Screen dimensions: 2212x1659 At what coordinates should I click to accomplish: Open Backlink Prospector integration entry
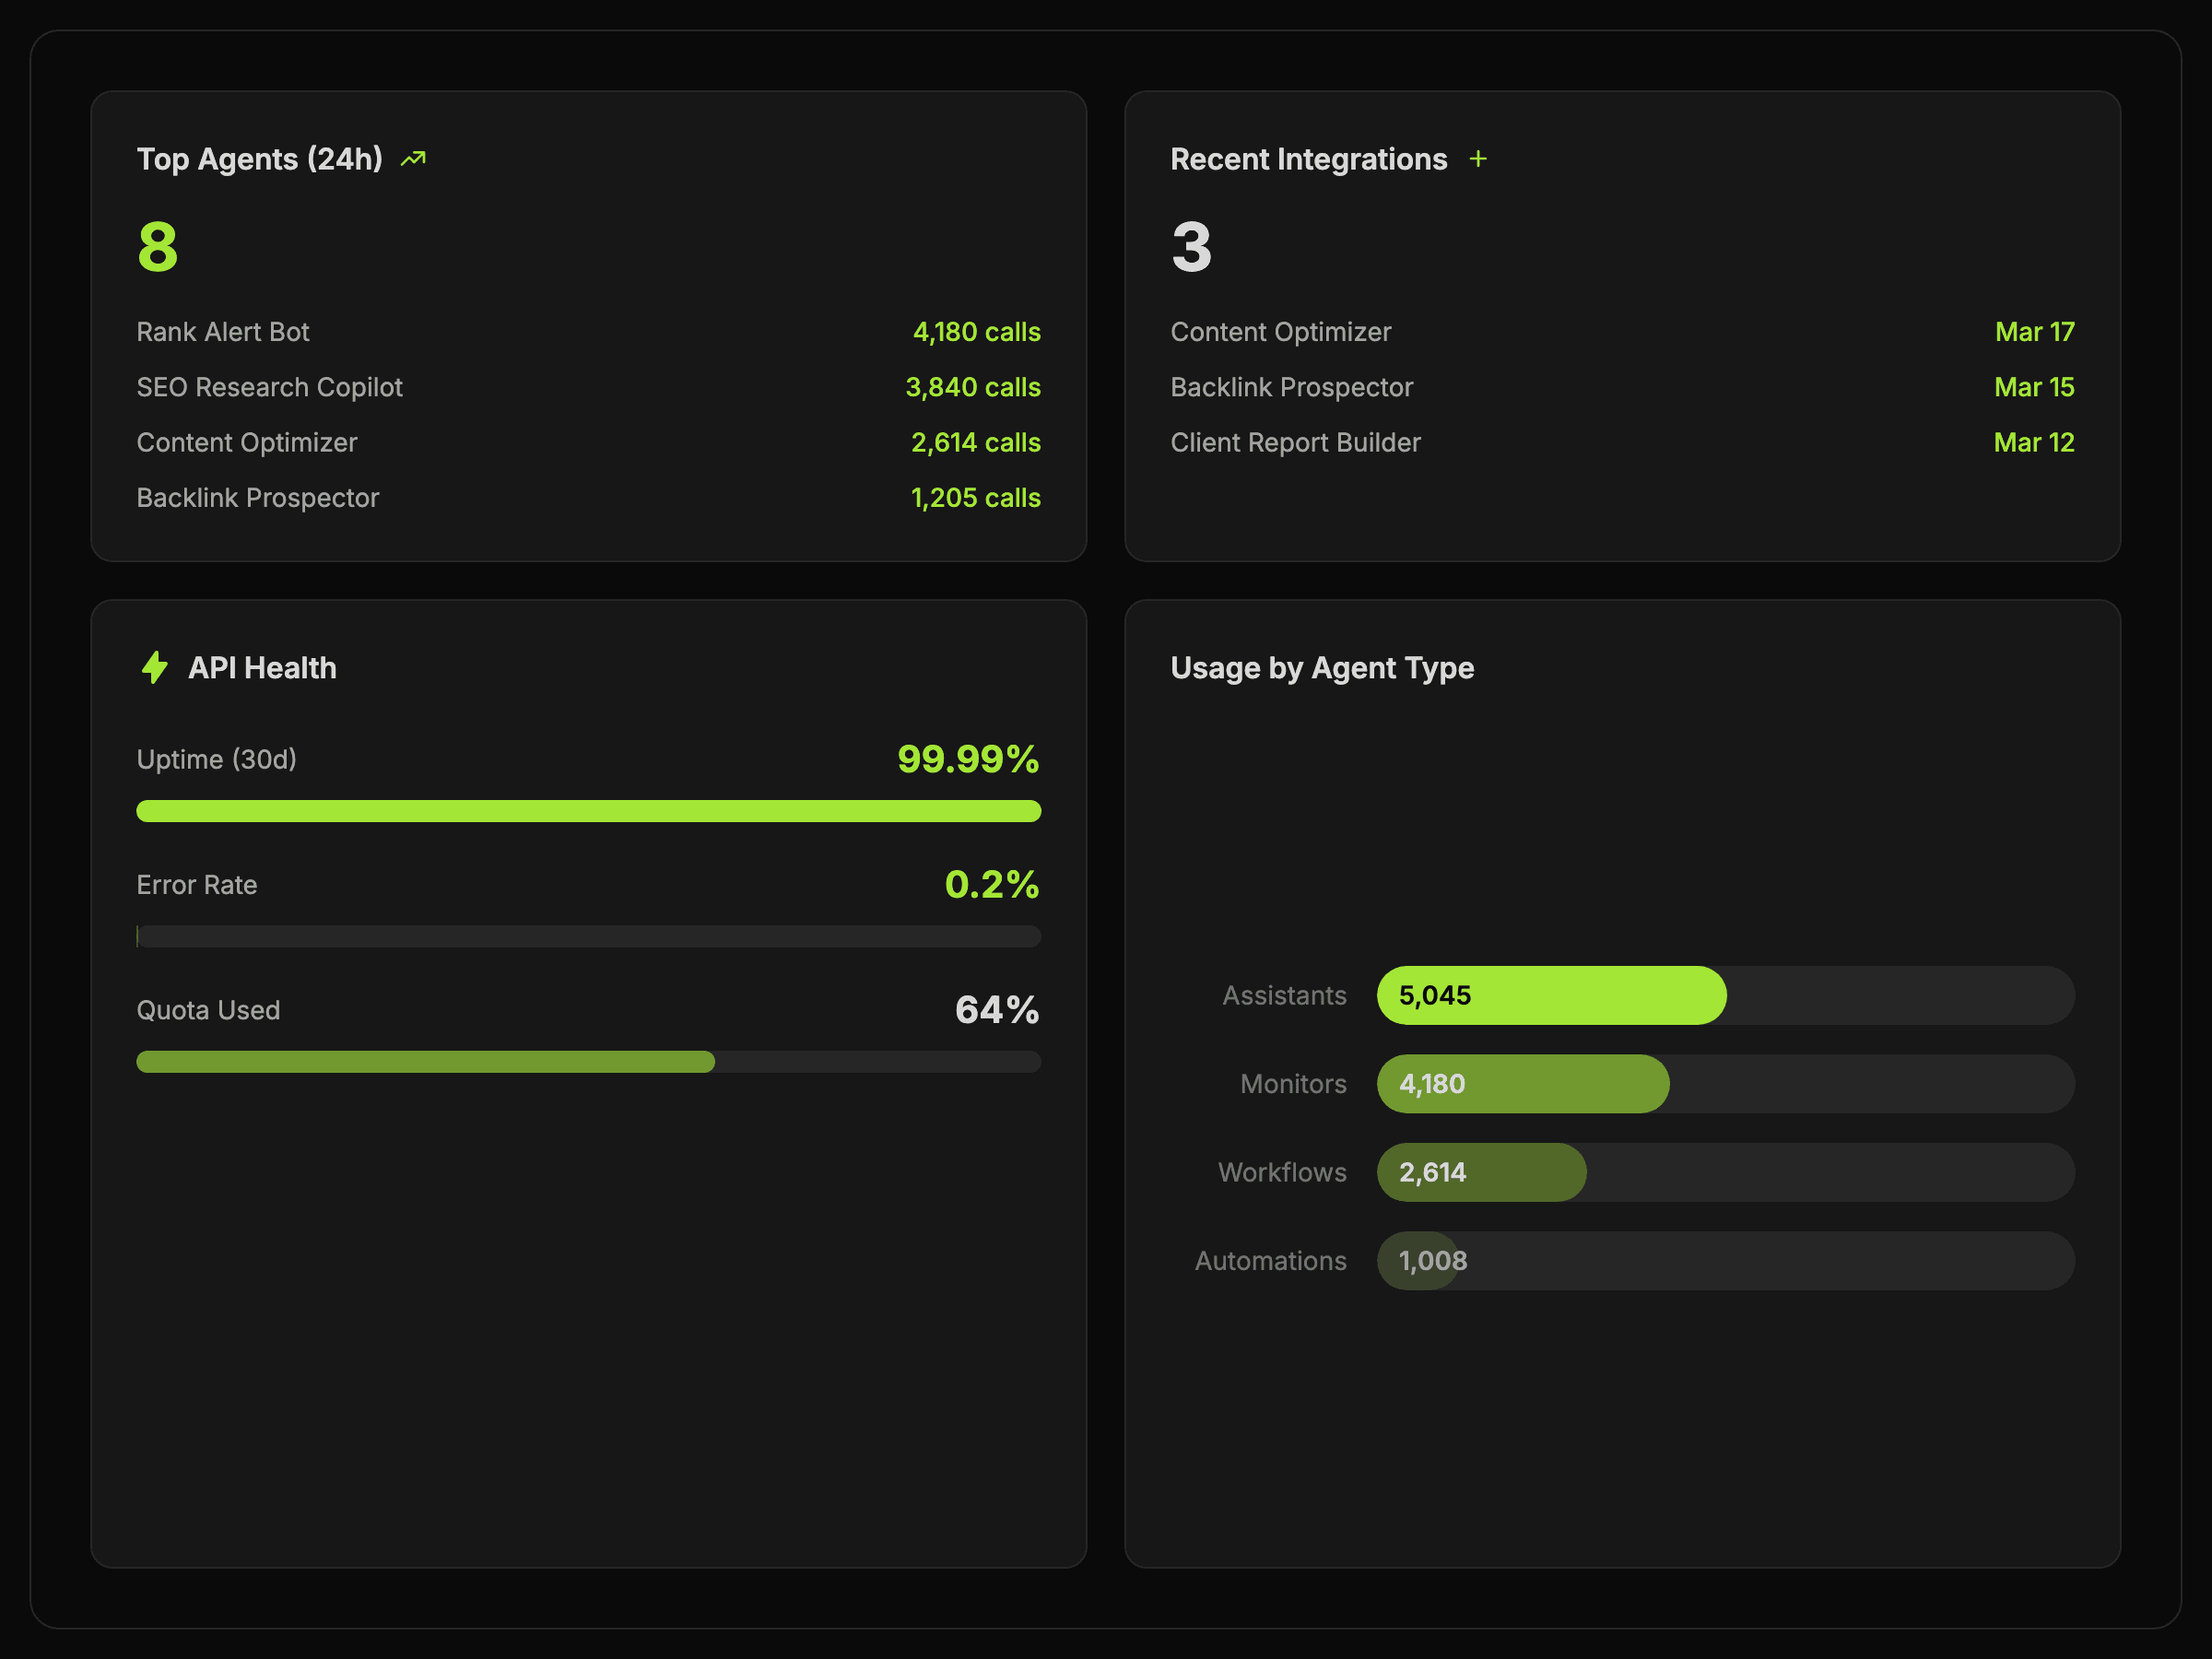(x=1291, y=387)
